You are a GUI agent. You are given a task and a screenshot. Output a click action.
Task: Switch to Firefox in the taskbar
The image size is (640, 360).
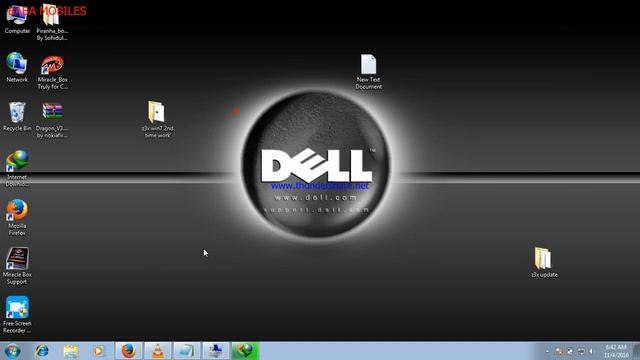coord(129,351)
